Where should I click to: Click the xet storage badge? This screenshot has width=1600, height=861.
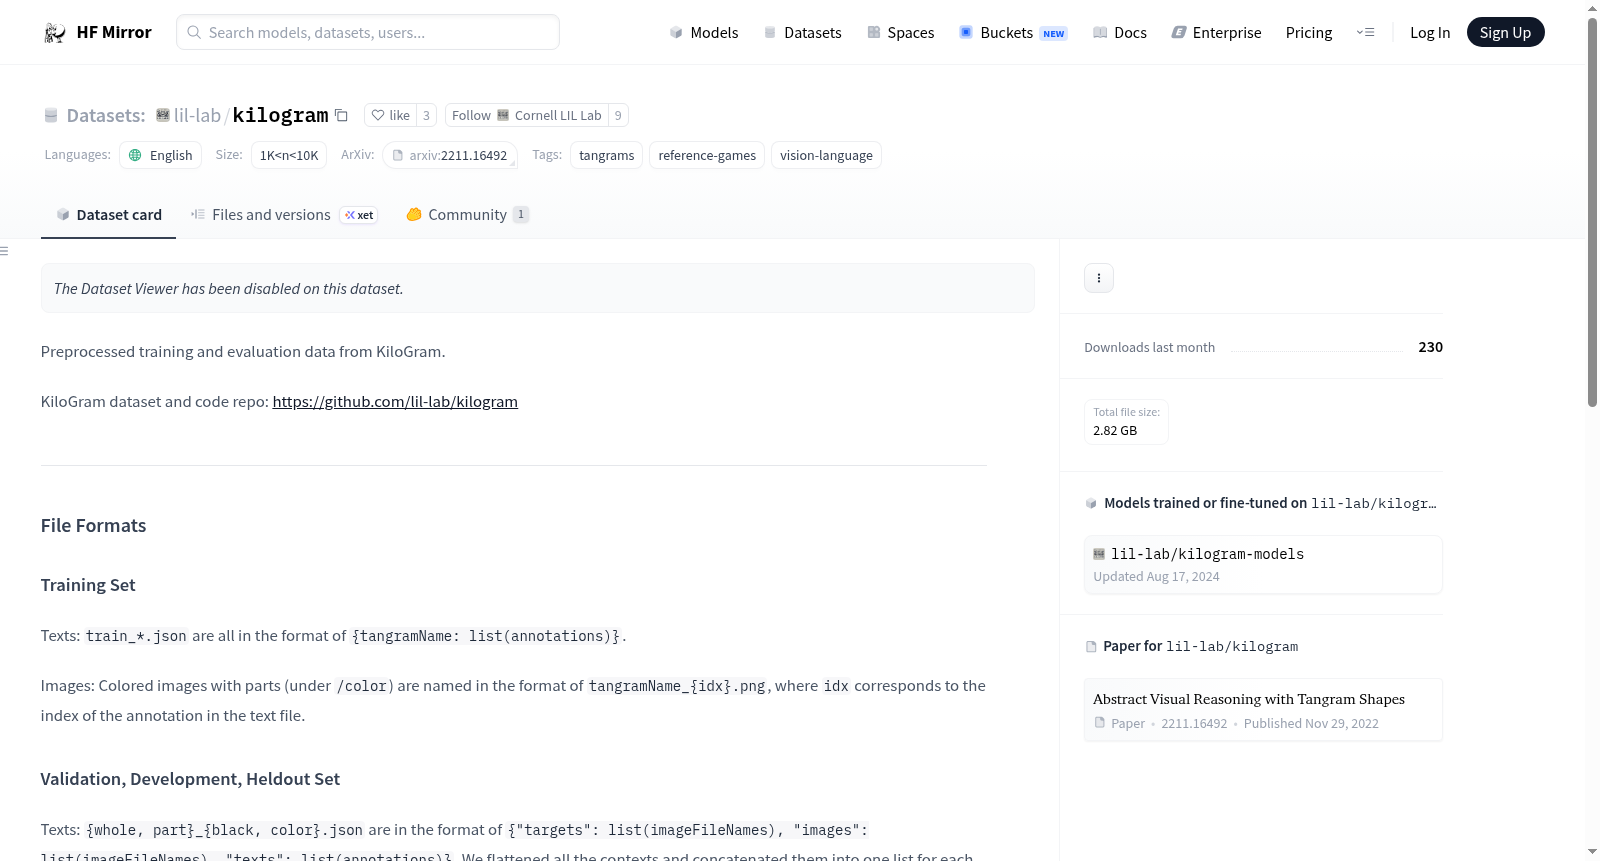359,215
